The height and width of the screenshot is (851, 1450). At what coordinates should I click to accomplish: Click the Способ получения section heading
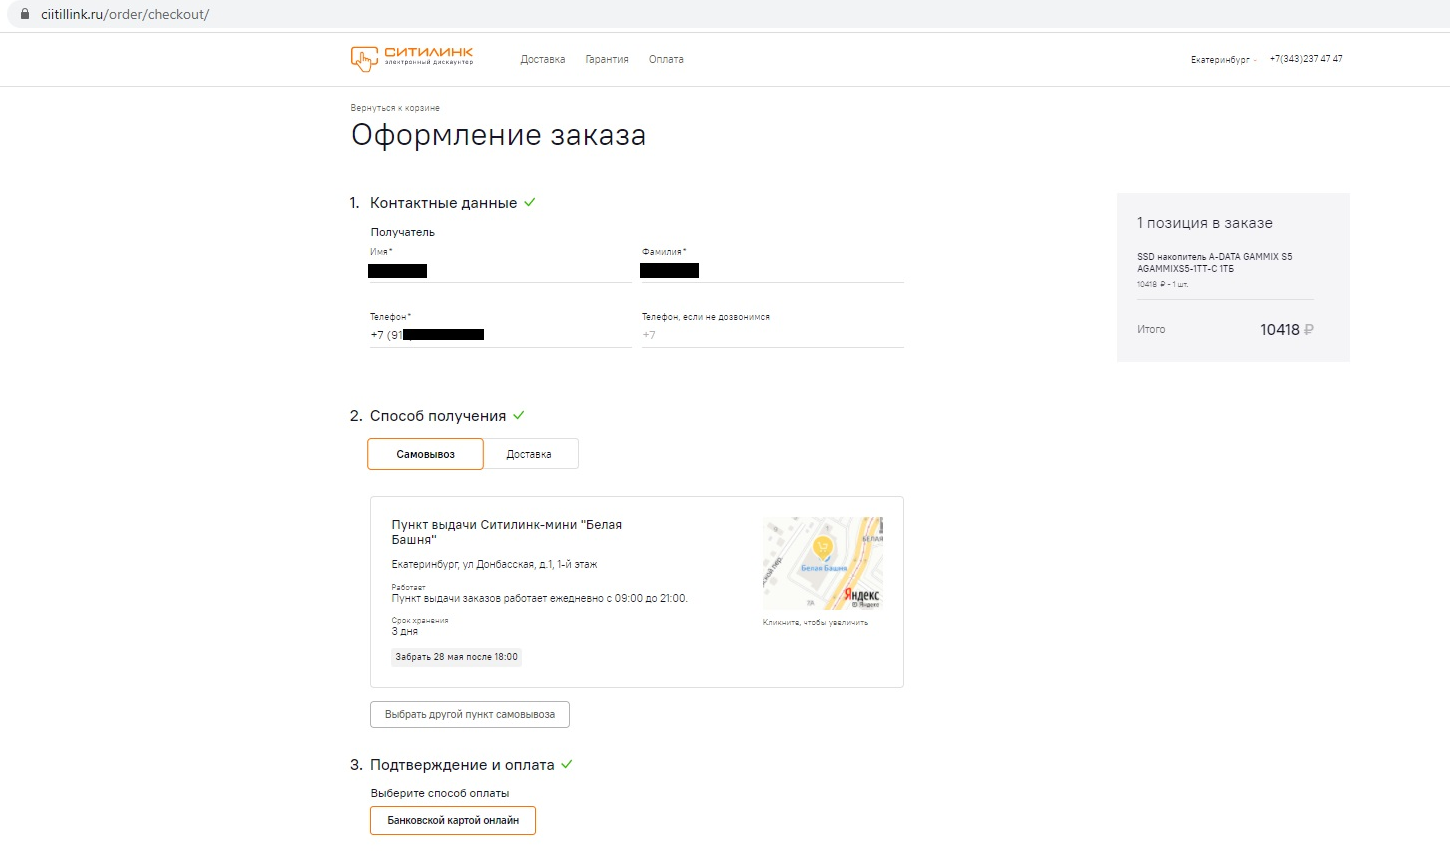[x=438, y=416]
